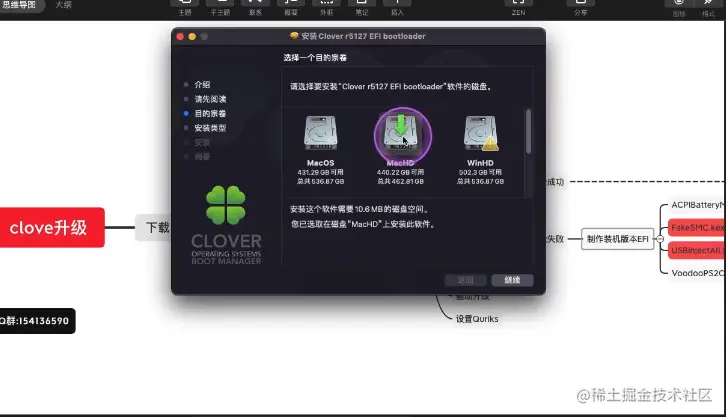Click the four-leaf Clover logo in installer
This screenshot has height=417, width=726.
[225, 205]
